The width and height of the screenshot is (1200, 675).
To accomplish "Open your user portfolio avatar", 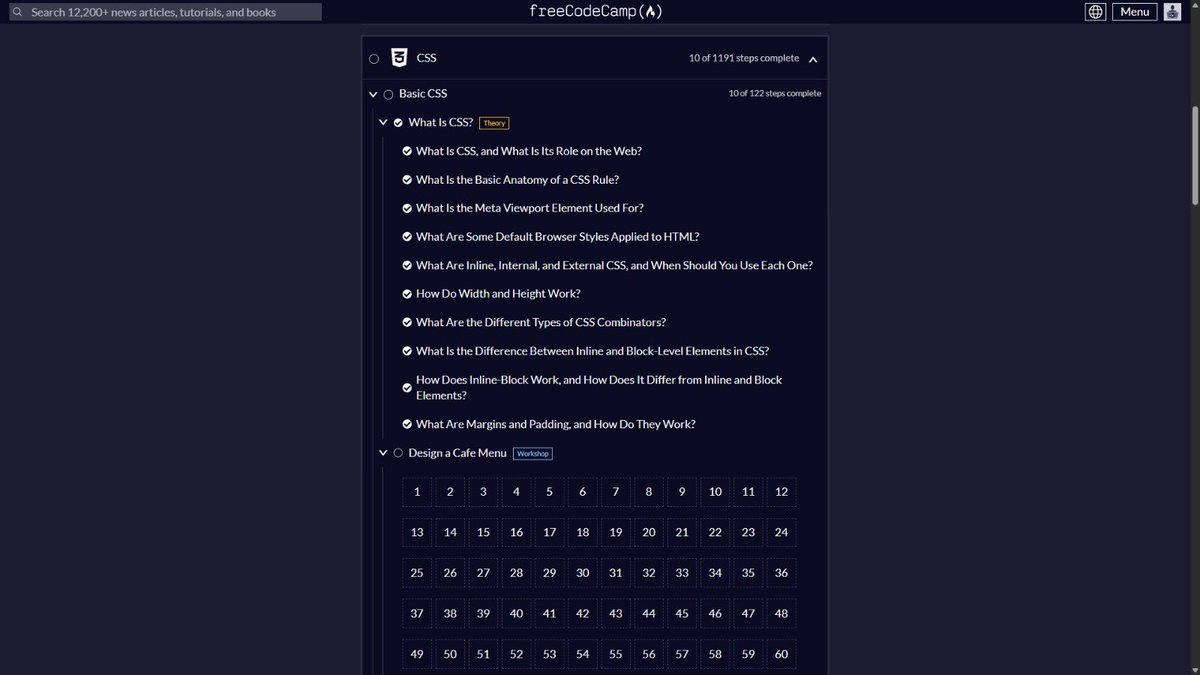I will pyautogui.click(x=1171, y=11).
